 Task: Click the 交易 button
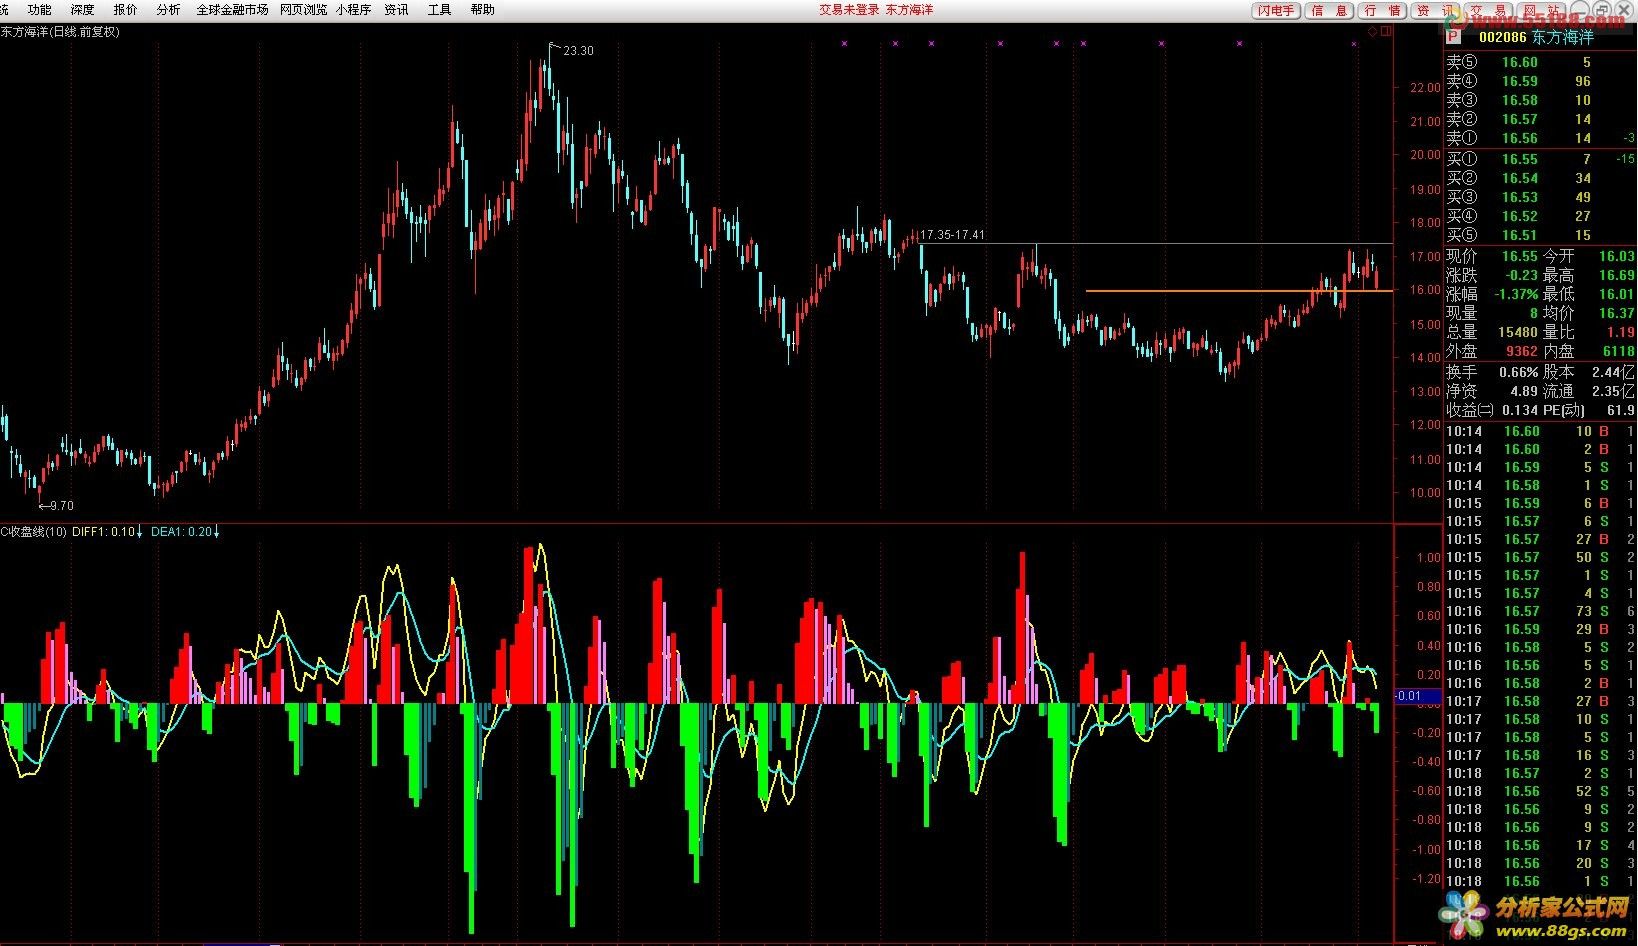(1487, 11)
